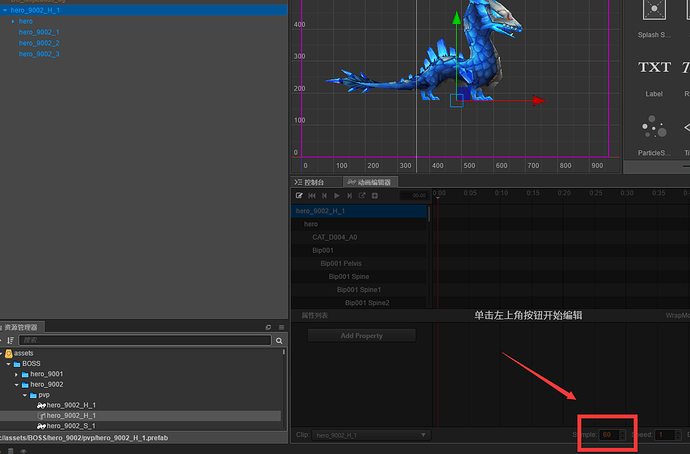This screenshot has height=454, width=690.
Task: Collapse the pvp folder
Action: point(25,395)
